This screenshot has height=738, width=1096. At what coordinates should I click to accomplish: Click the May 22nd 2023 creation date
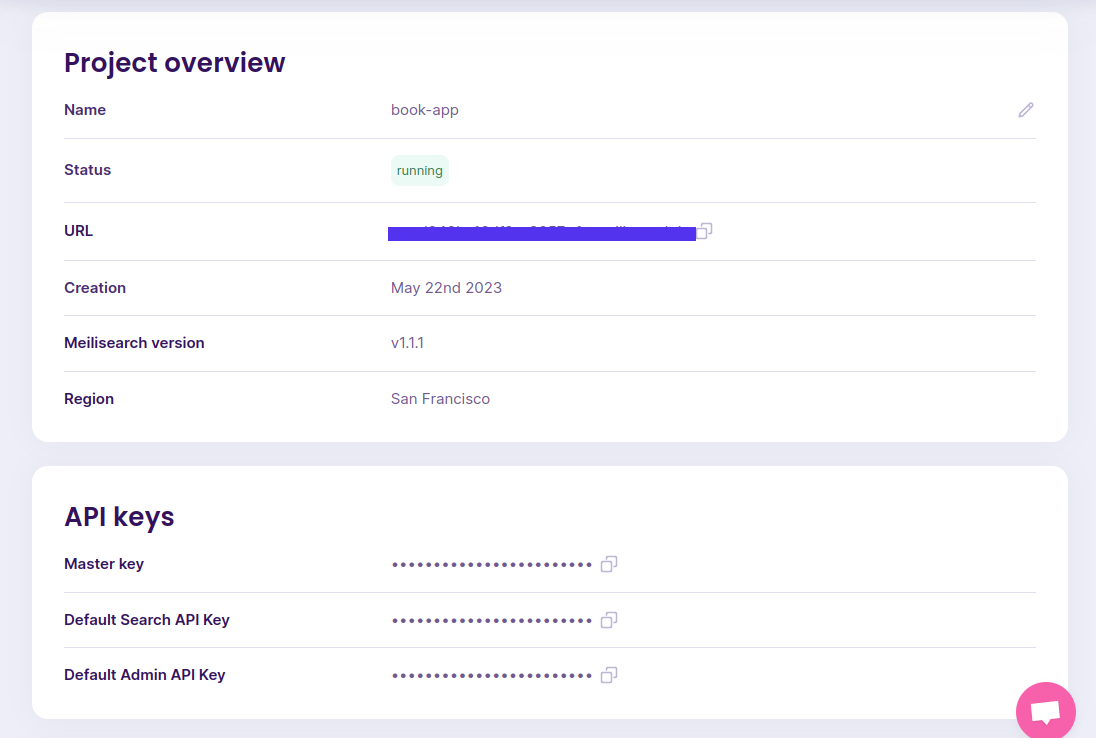(x=446, y=288)
